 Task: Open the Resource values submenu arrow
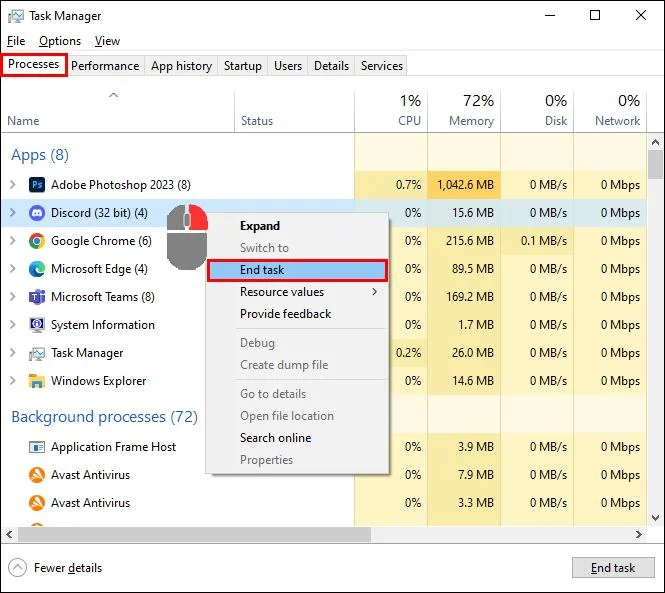tap(374, 292)
